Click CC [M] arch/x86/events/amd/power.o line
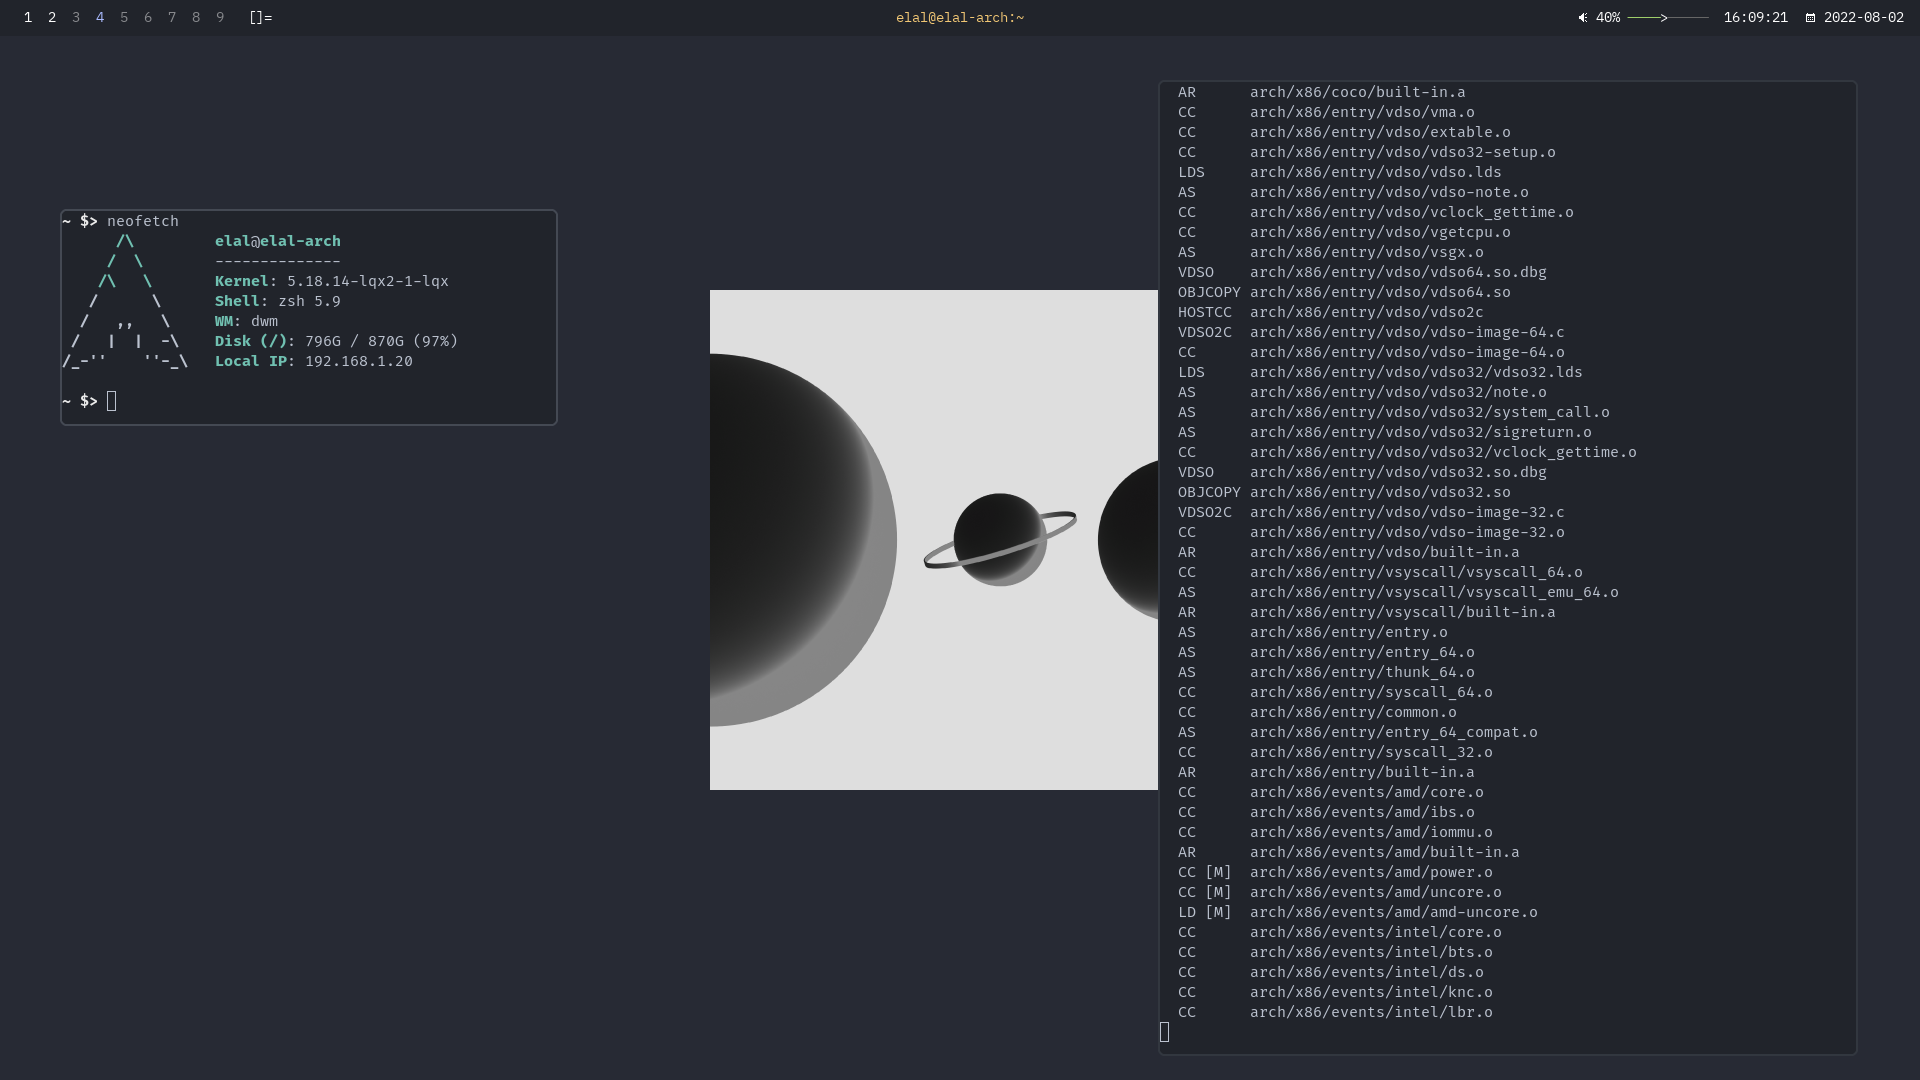The width and height of the screenshot is (1920, 1080). [x=1335, y=872]
